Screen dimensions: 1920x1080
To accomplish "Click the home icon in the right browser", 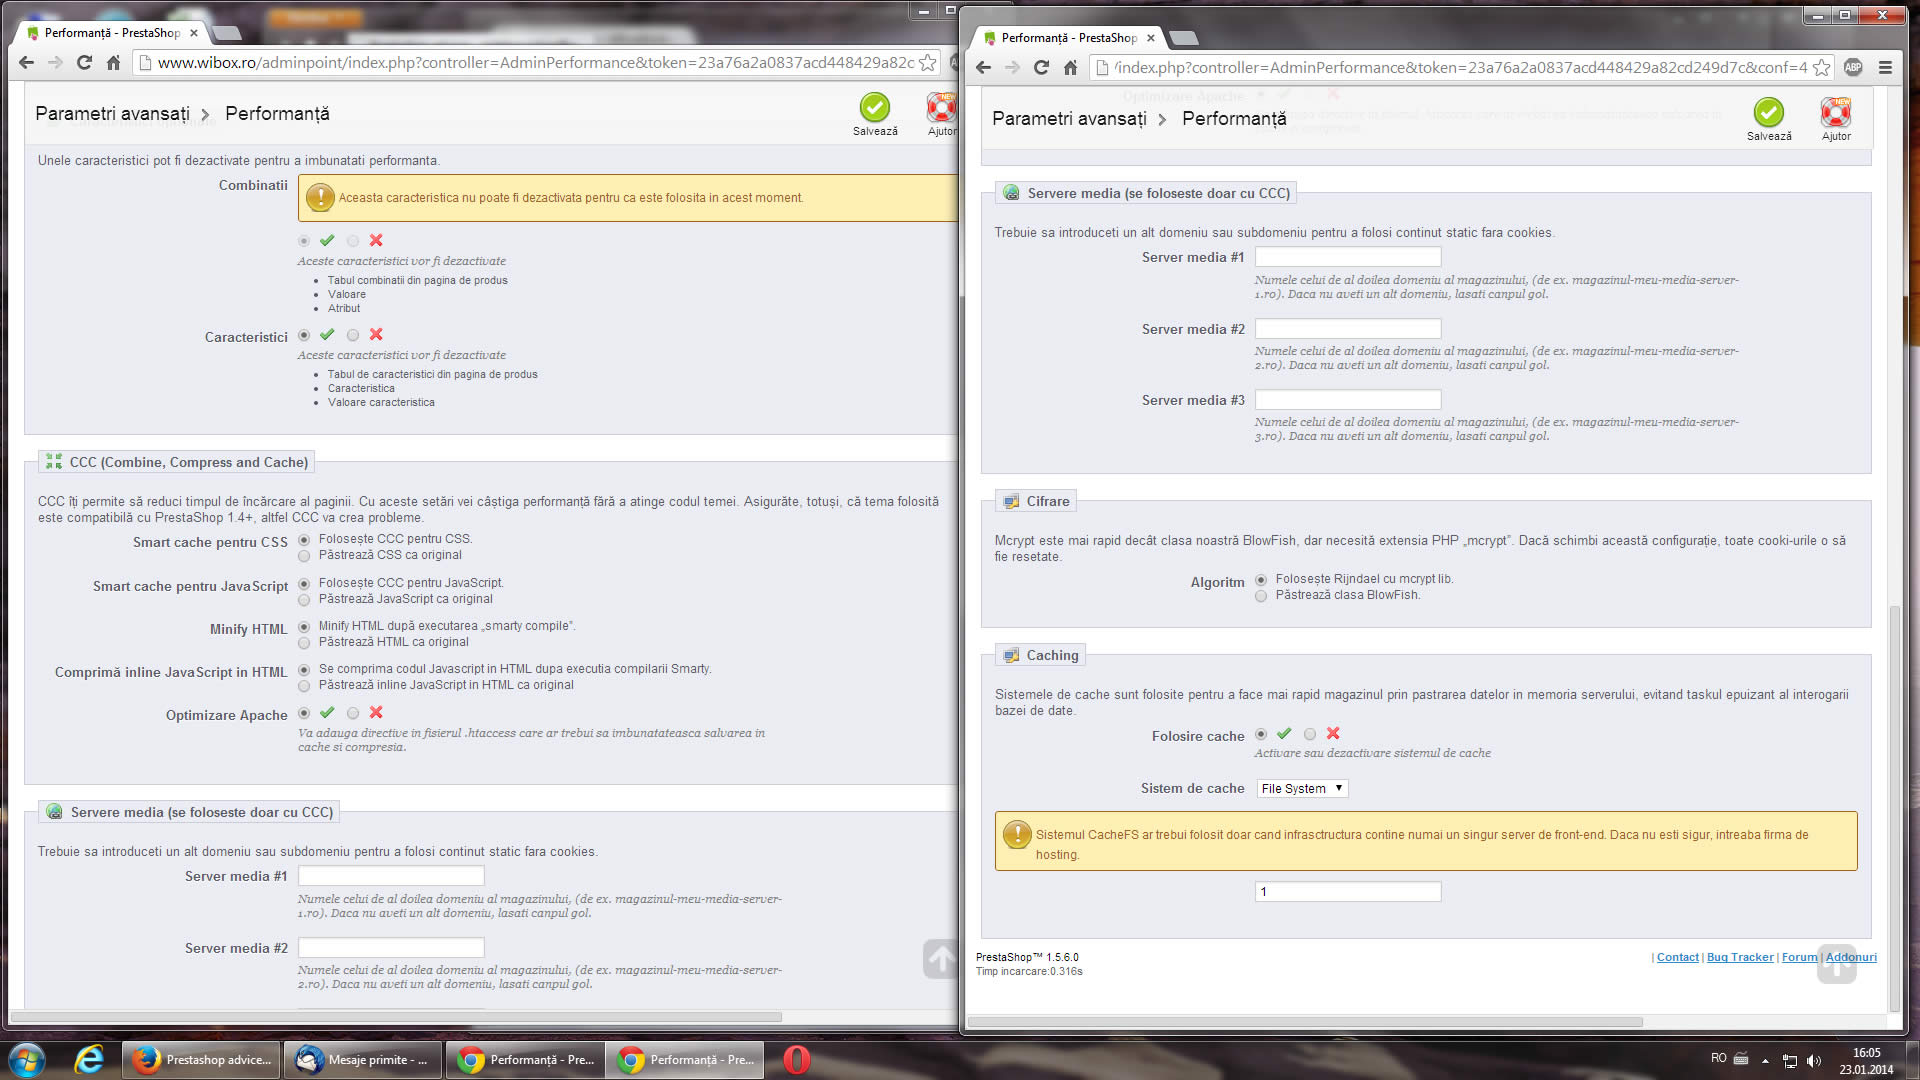I will (x=1070, y=68).
